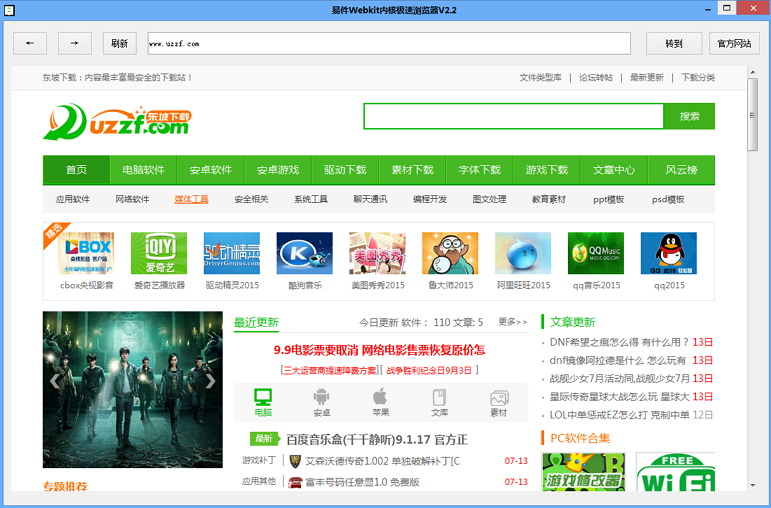Open the 官方网站 official site button

[734, 43]
